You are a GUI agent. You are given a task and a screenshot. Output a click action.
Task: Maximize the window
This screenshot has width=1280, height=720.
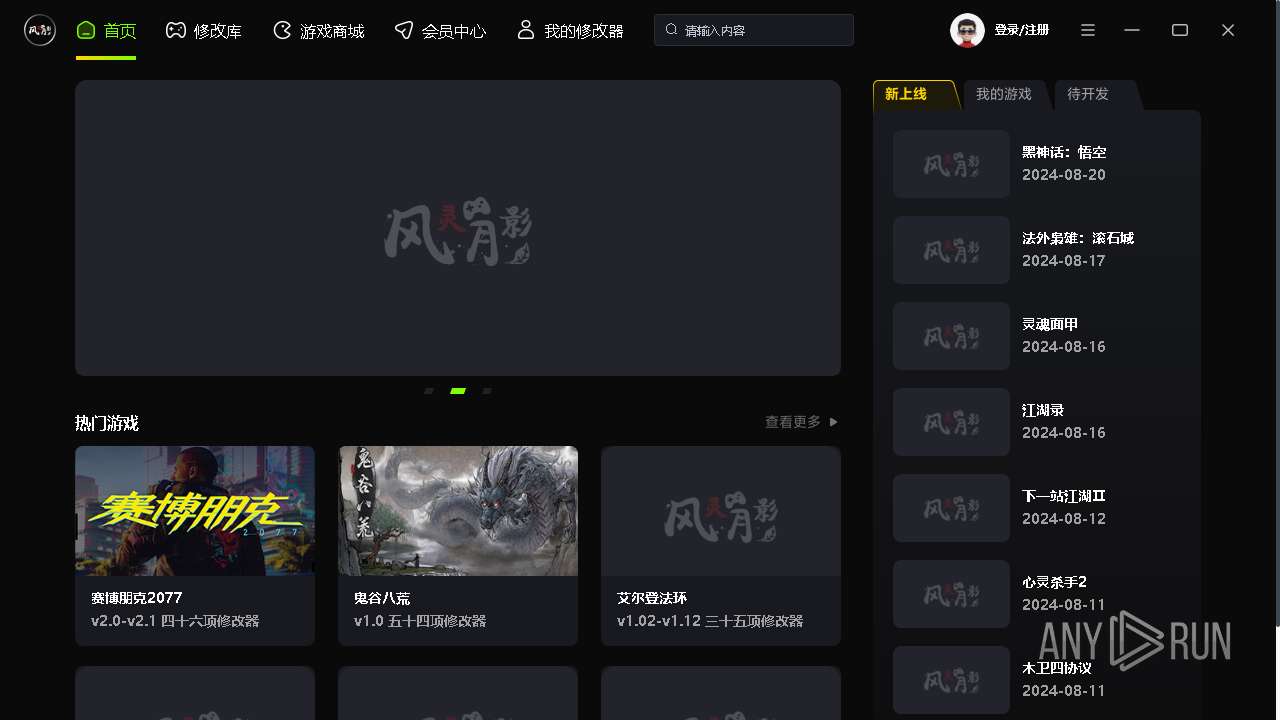(x=1180, y=30)
